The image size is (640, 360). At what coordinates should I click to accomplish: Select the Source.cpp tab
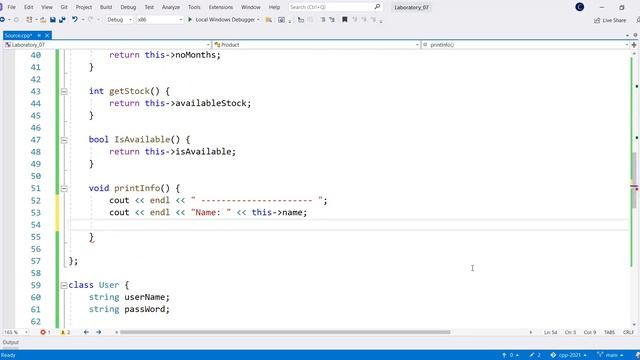point(18,36)
